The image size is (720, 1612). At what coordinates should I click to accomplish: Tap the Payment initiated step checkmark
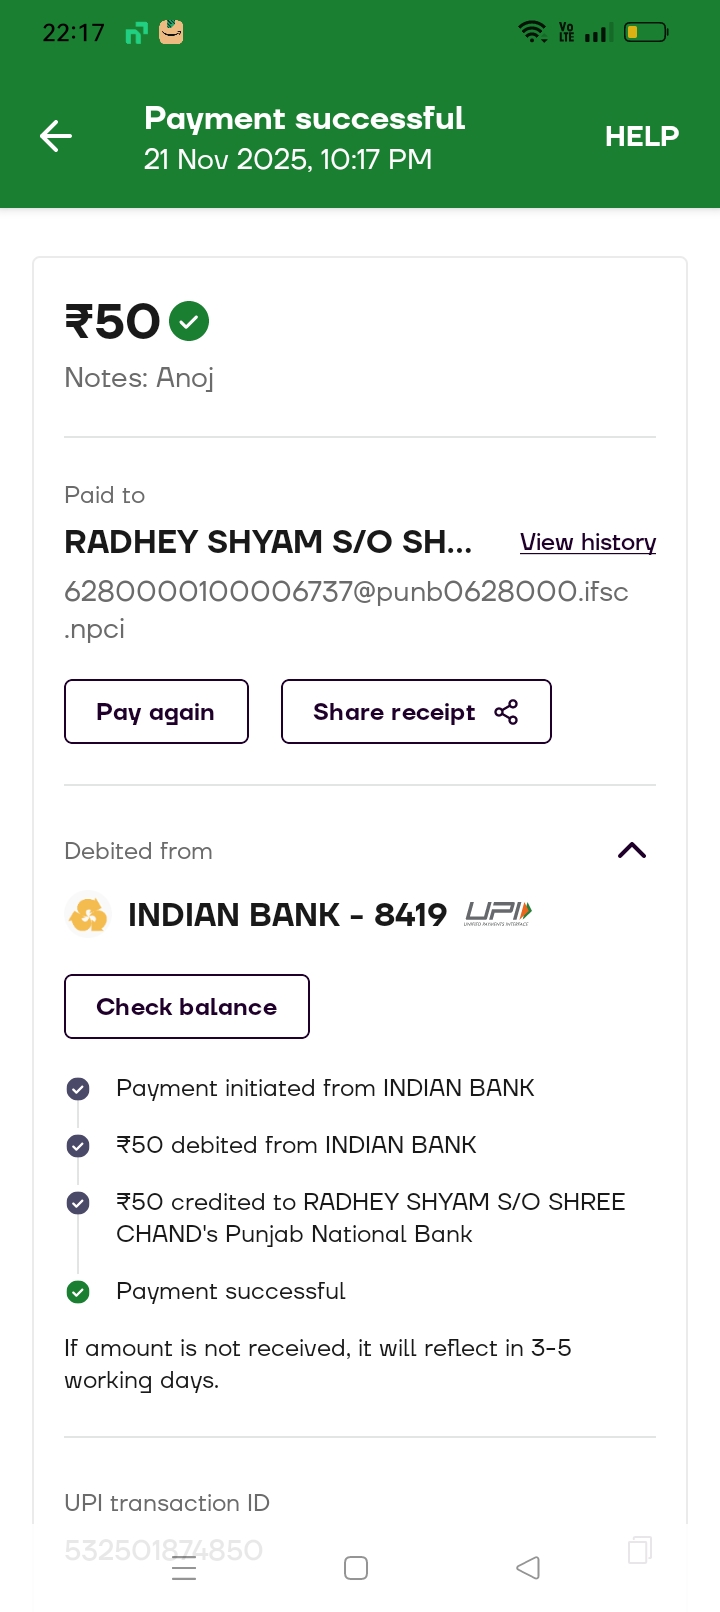pyautogui.click(x=78, y=1089)
